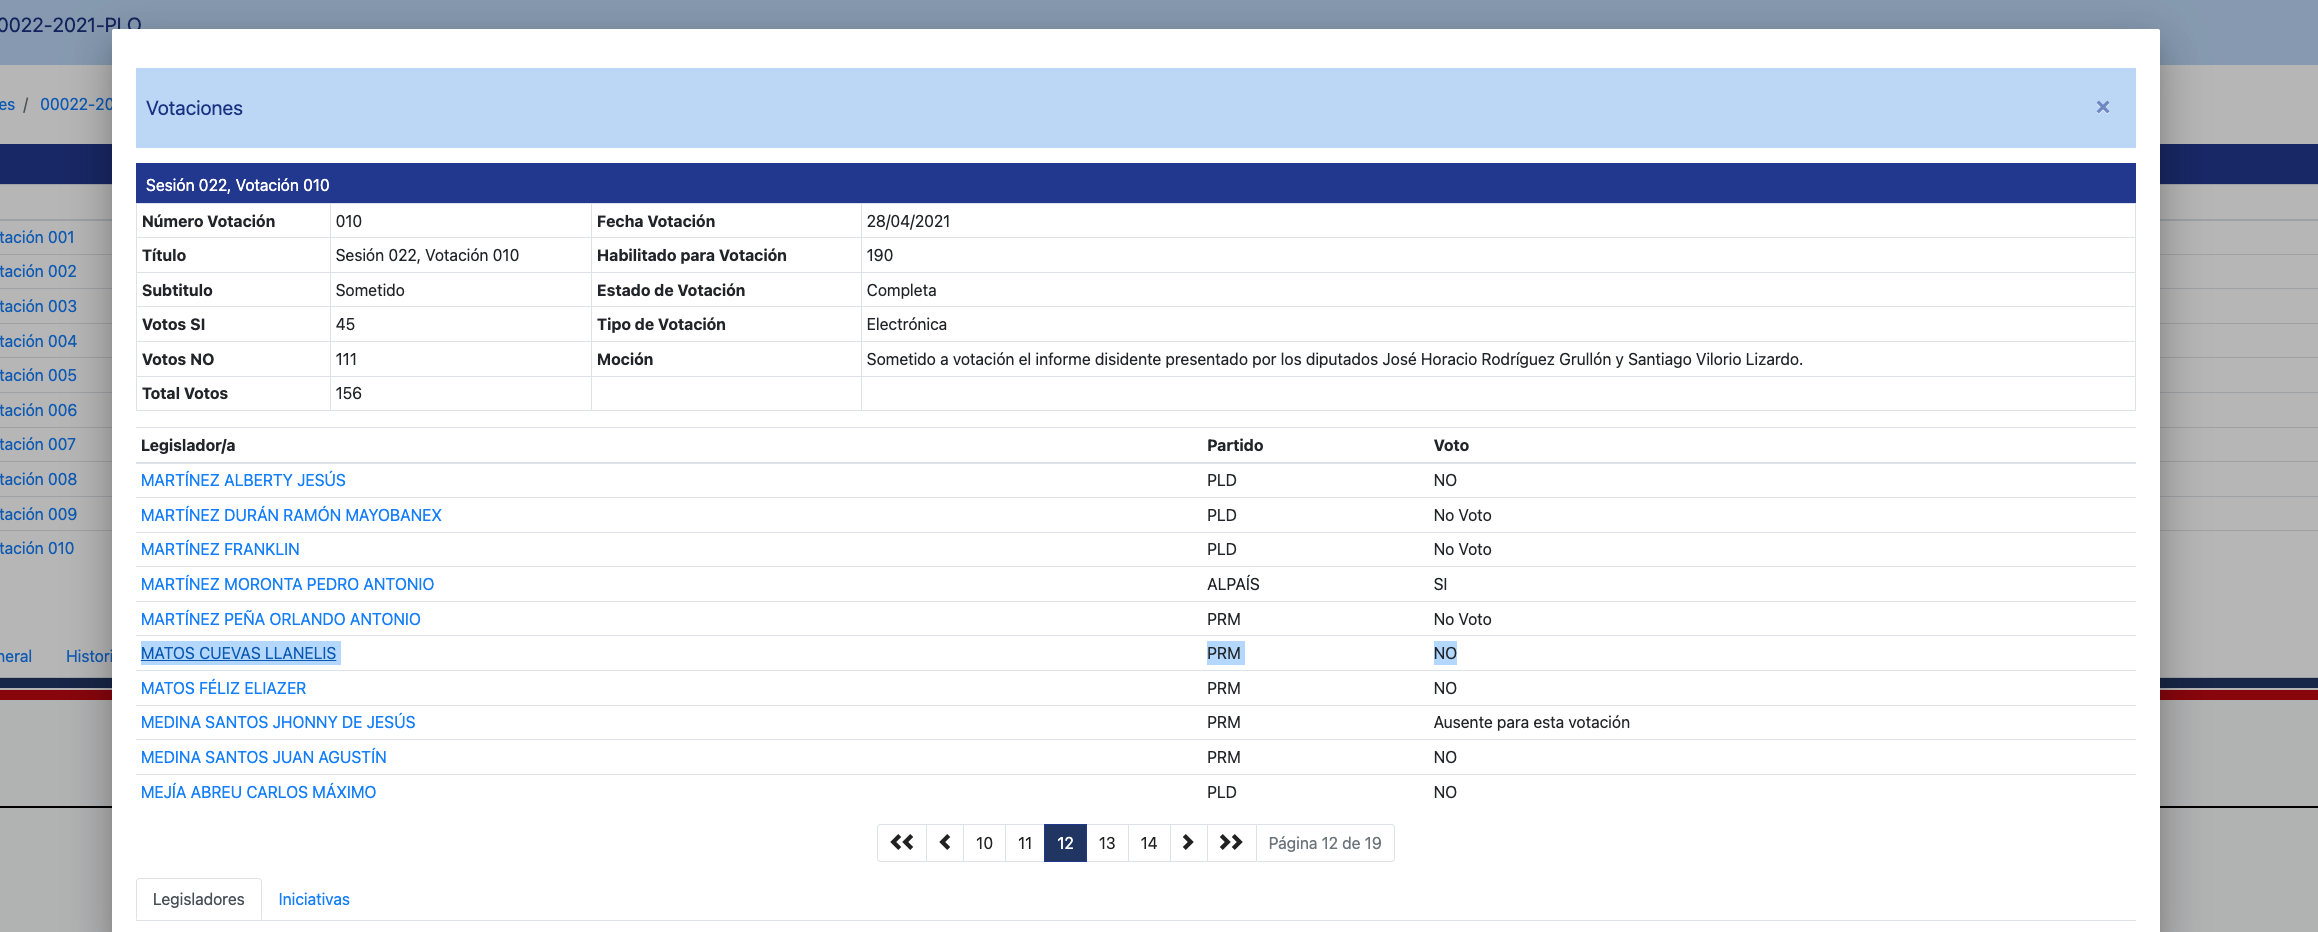Viewport: 2318px width, 932px height.
Task: Switch to the Iniciativas tab
Action: [x=314, y=899]
